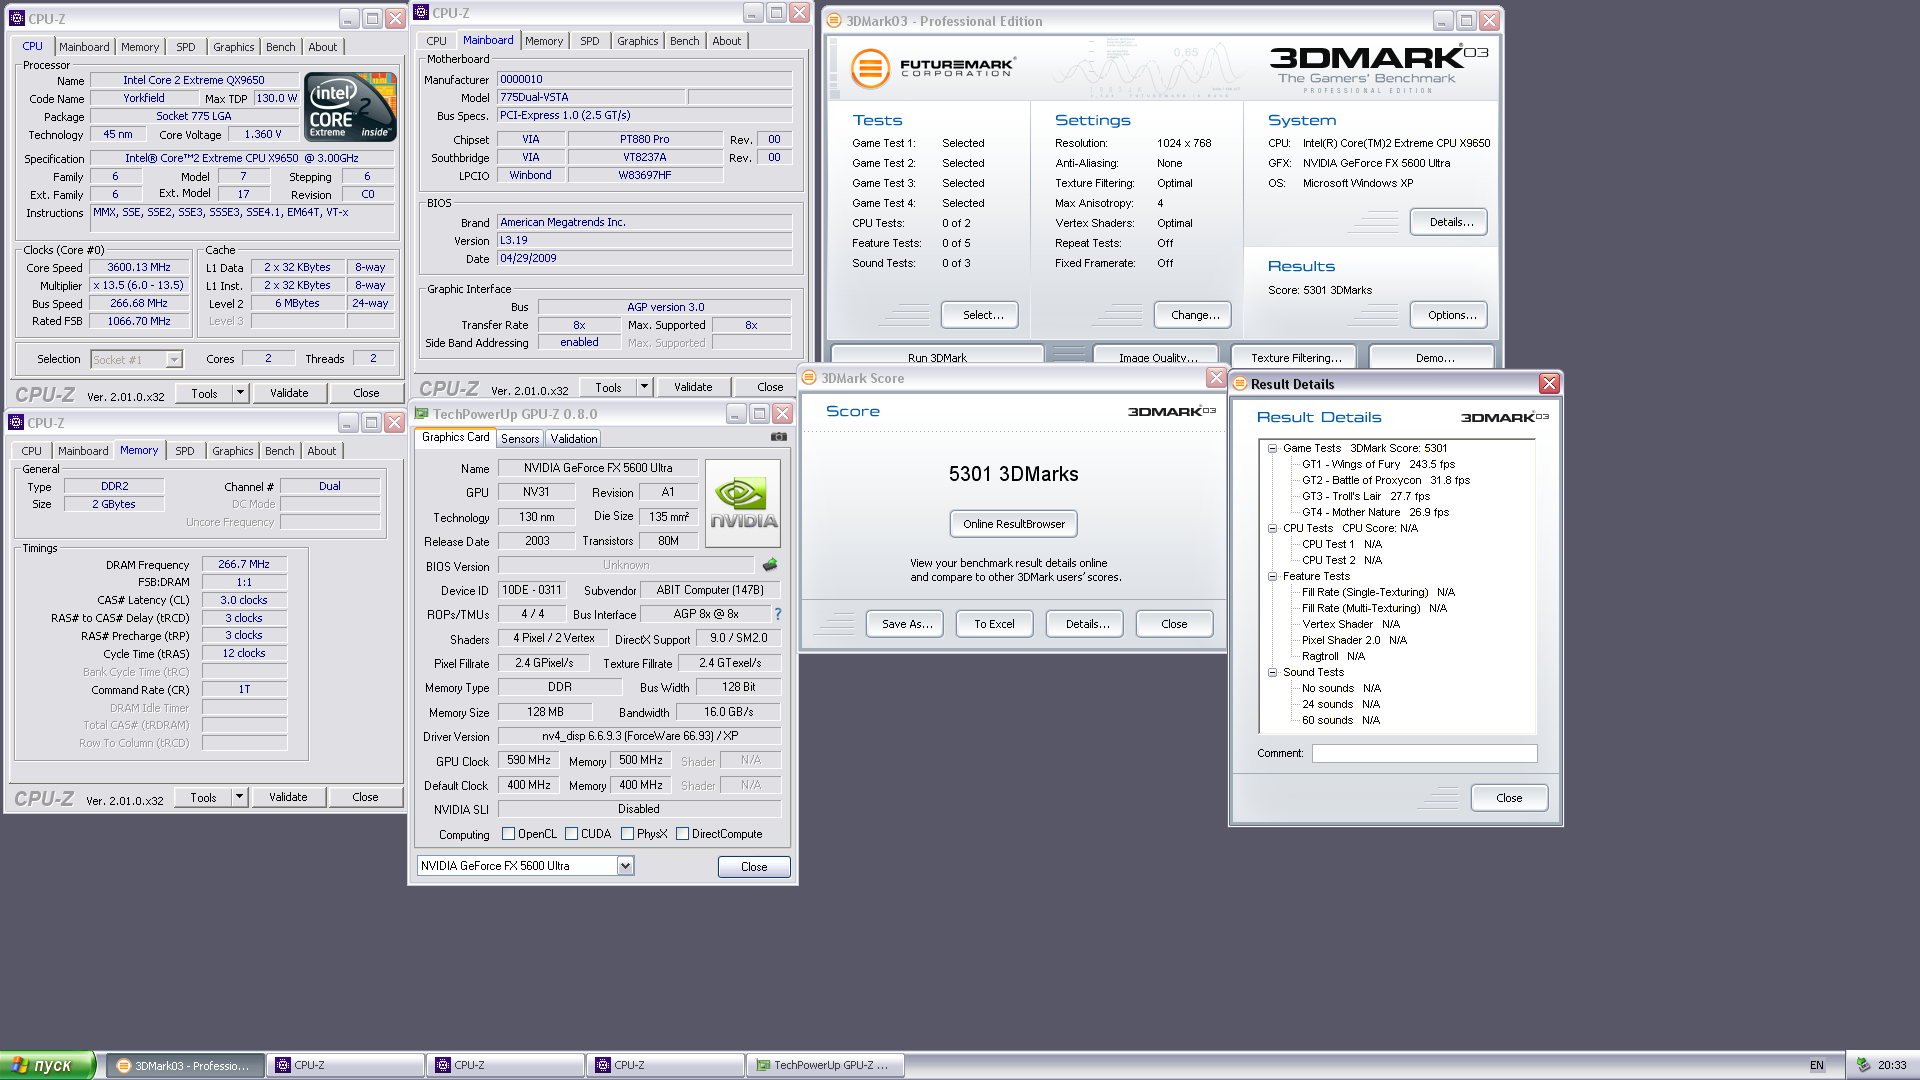
Task: Click the 3DMark03 title bar icon
Action: tap(834, 21)
